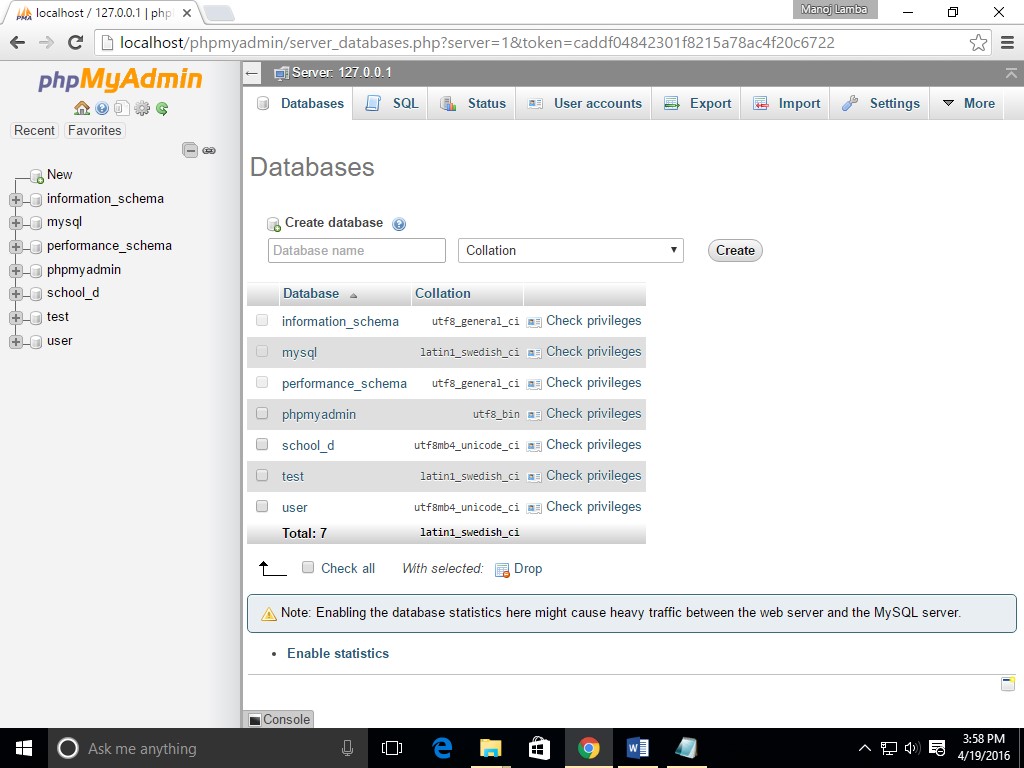
Task: Tick the phpmyadmin row checkbox
Action: 262,413
